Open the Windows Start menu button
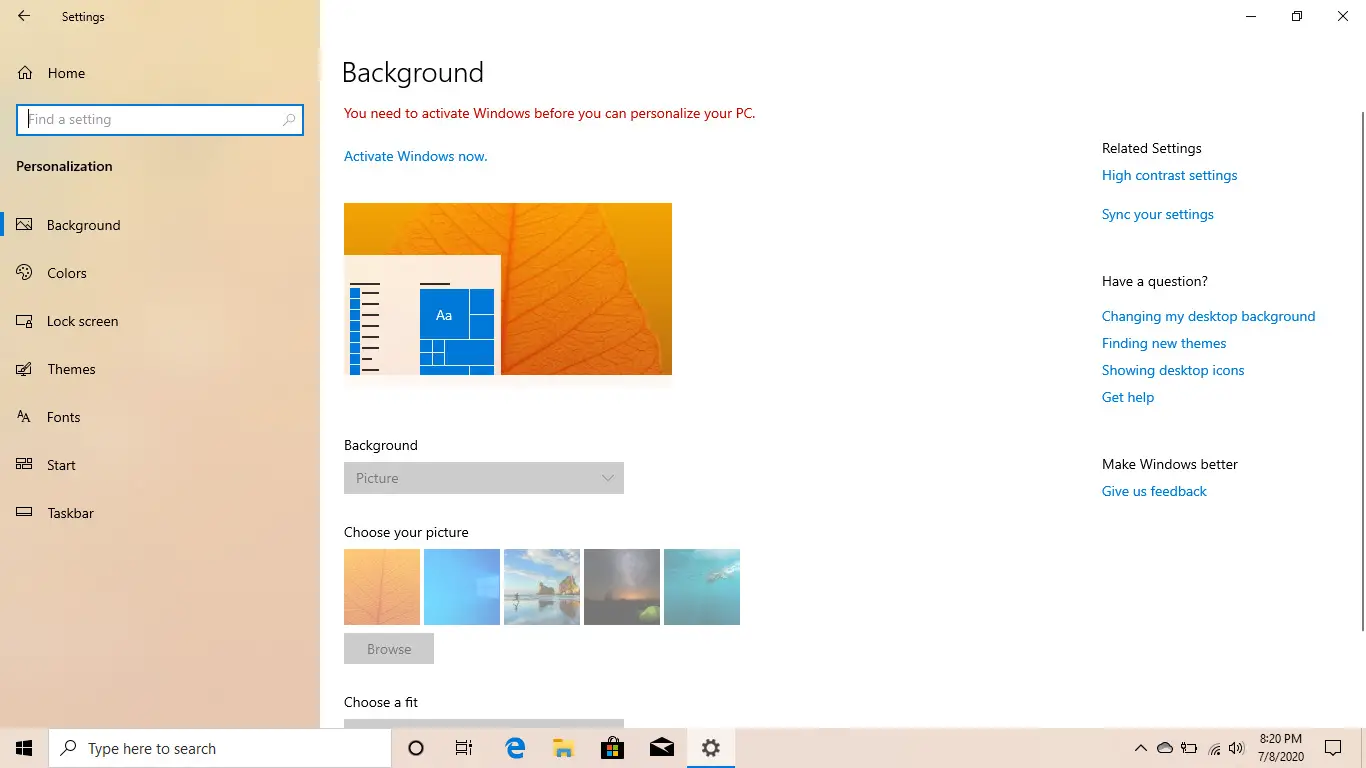The height and width of the screenshot is (768, 1366). [x=24, y=748]
